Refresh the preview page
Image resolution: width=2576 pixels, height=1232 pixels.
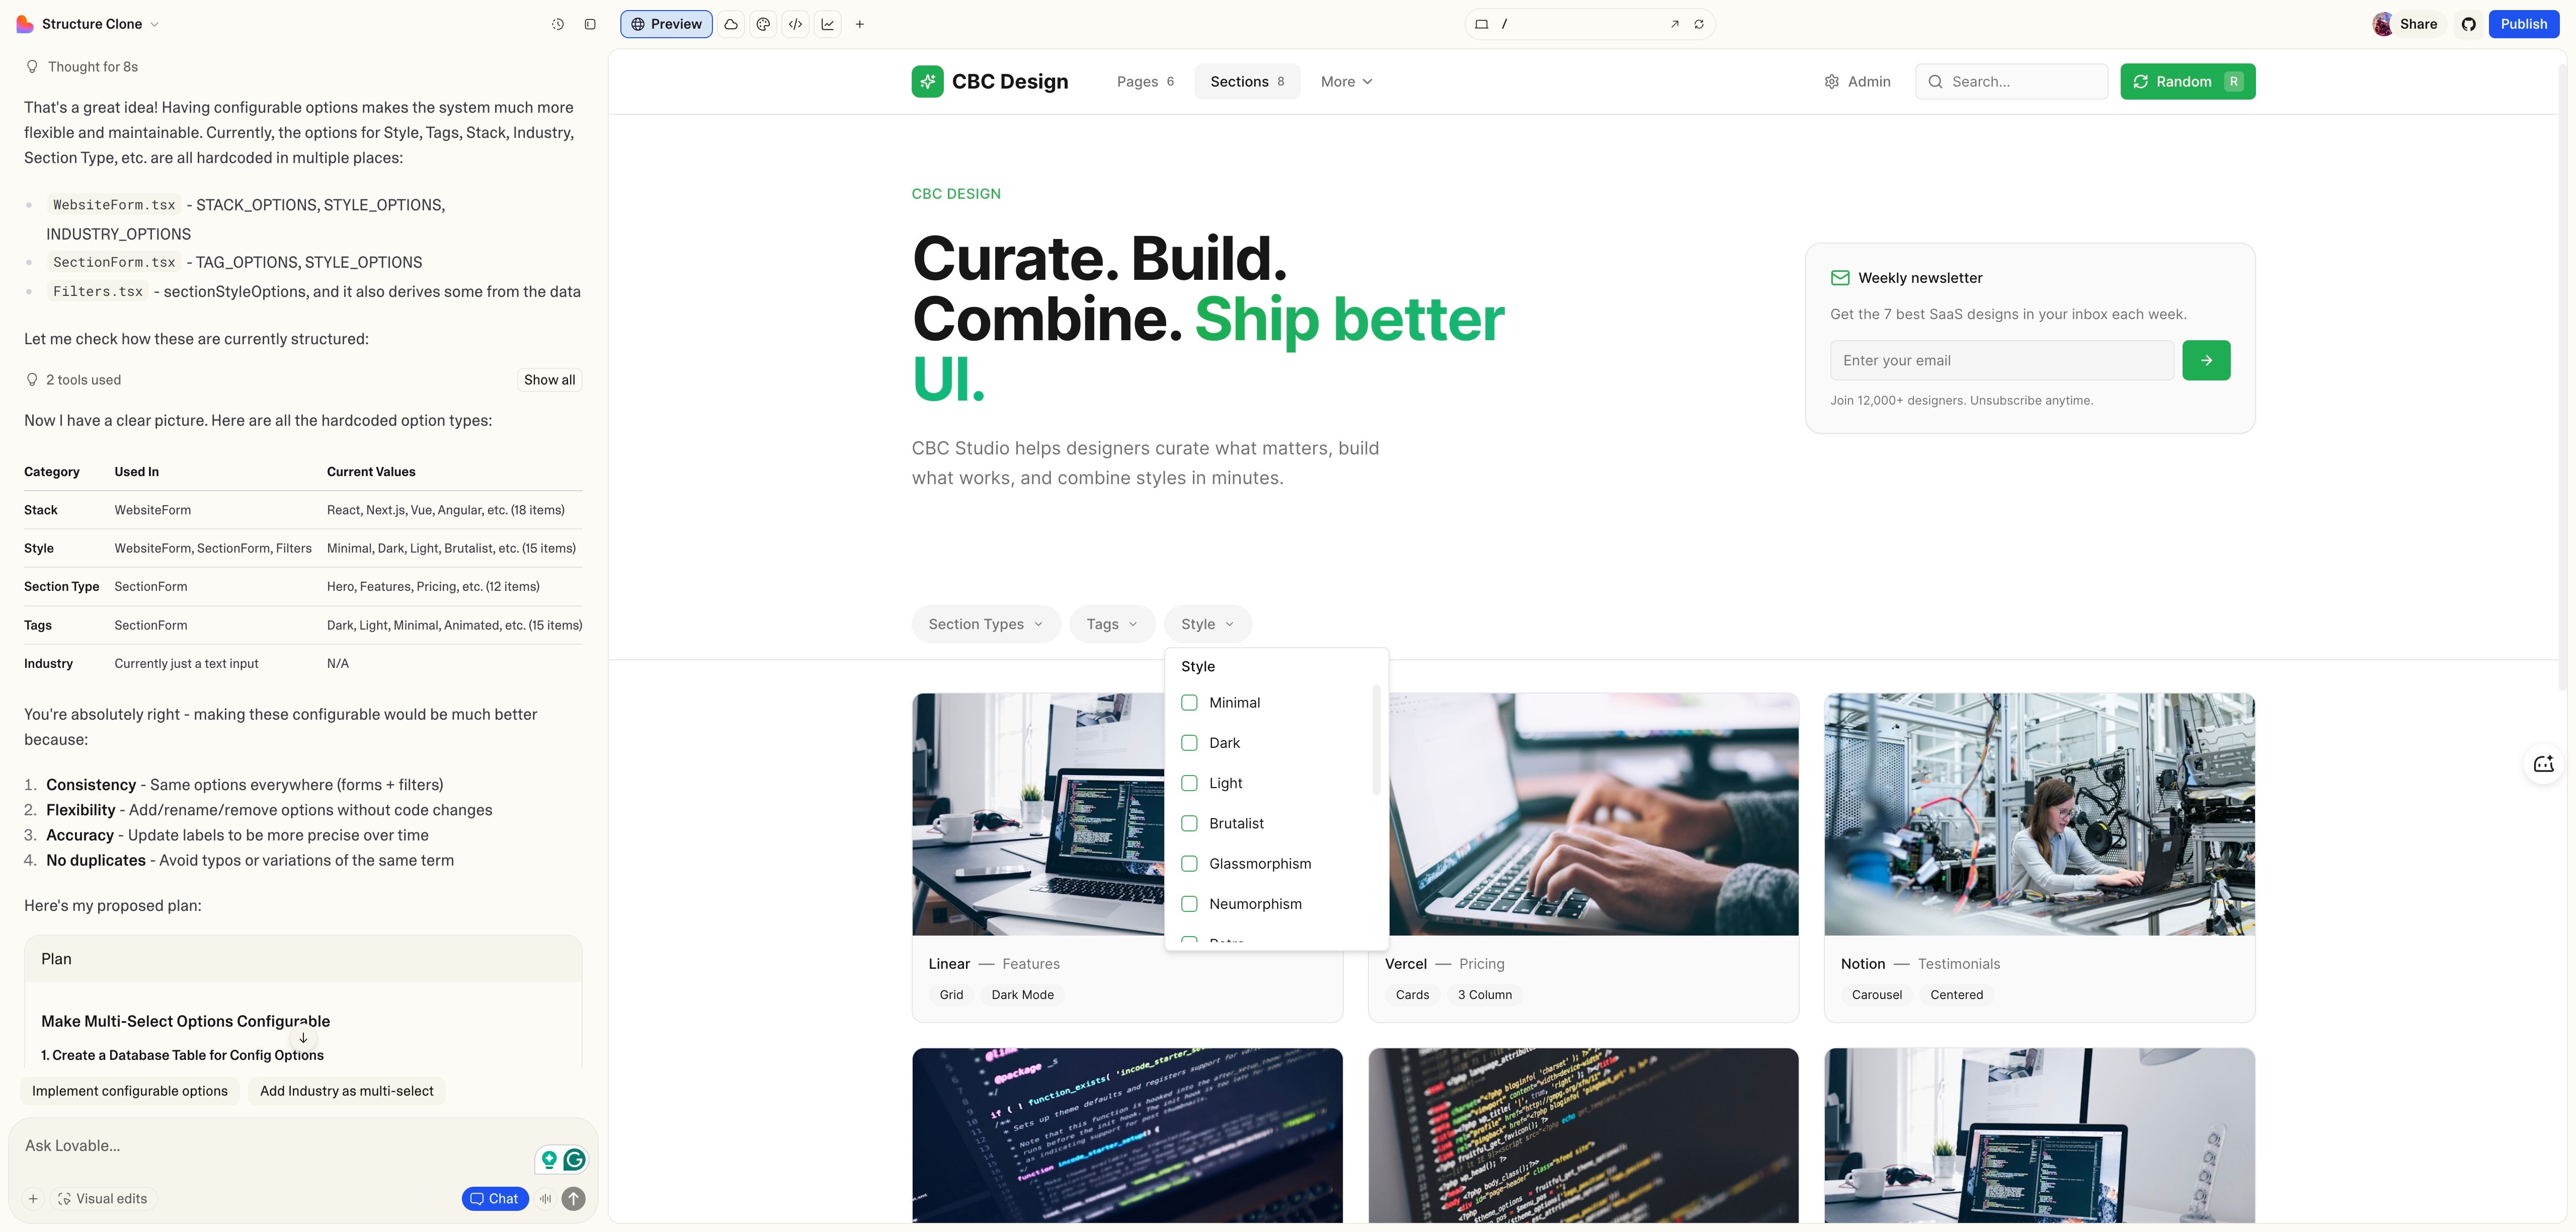[x=1699, y=24]
